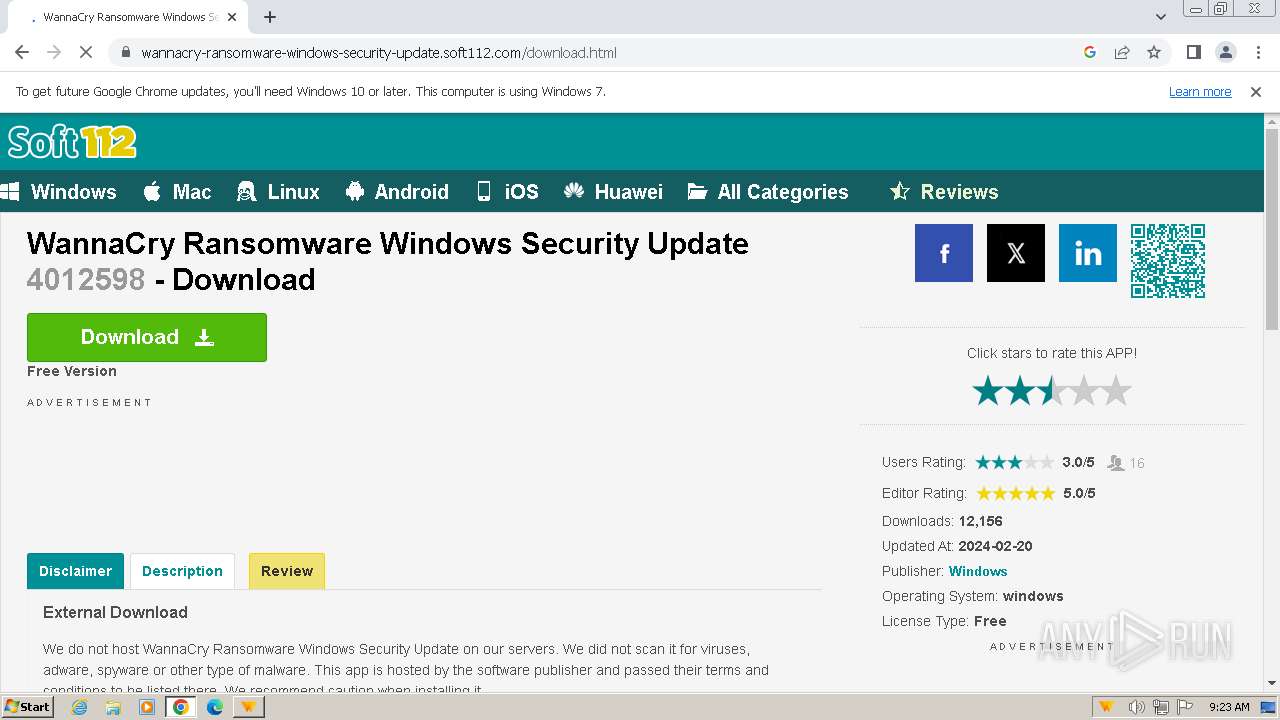Image resolution: width=1280 pixels, height=720 pixels.
Task: Open File Explorer from taskbar
Action: click(x=113, y=707)
